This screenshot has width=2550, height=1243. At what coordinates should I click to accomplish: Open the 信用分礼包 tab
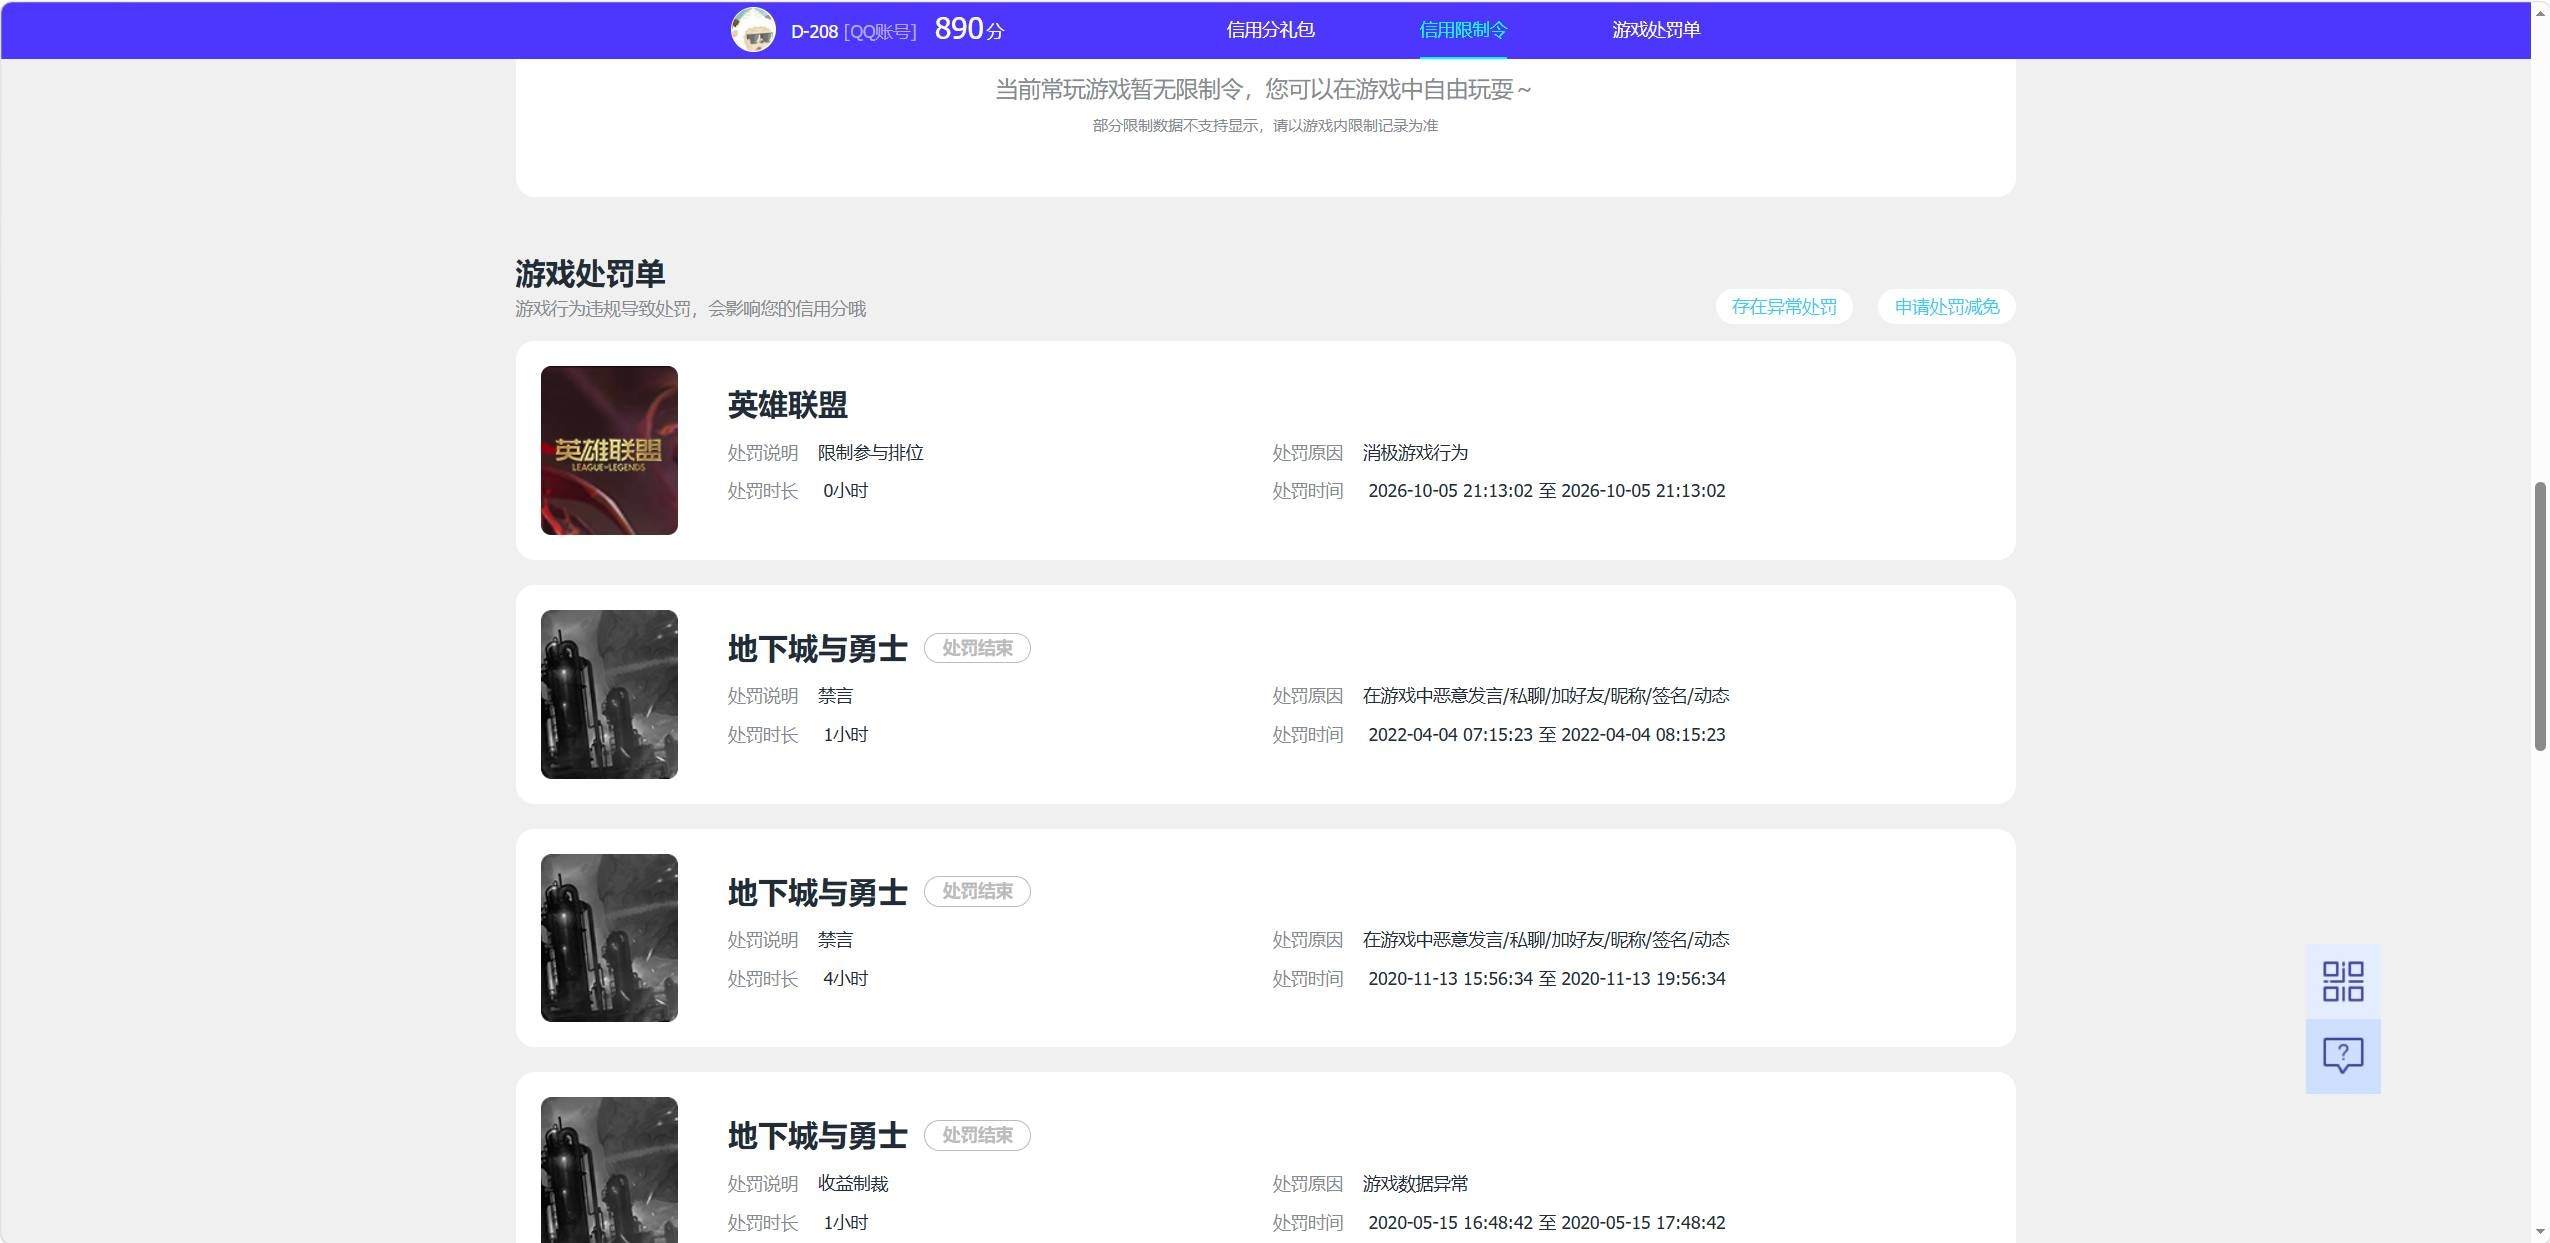[1270, 30]
